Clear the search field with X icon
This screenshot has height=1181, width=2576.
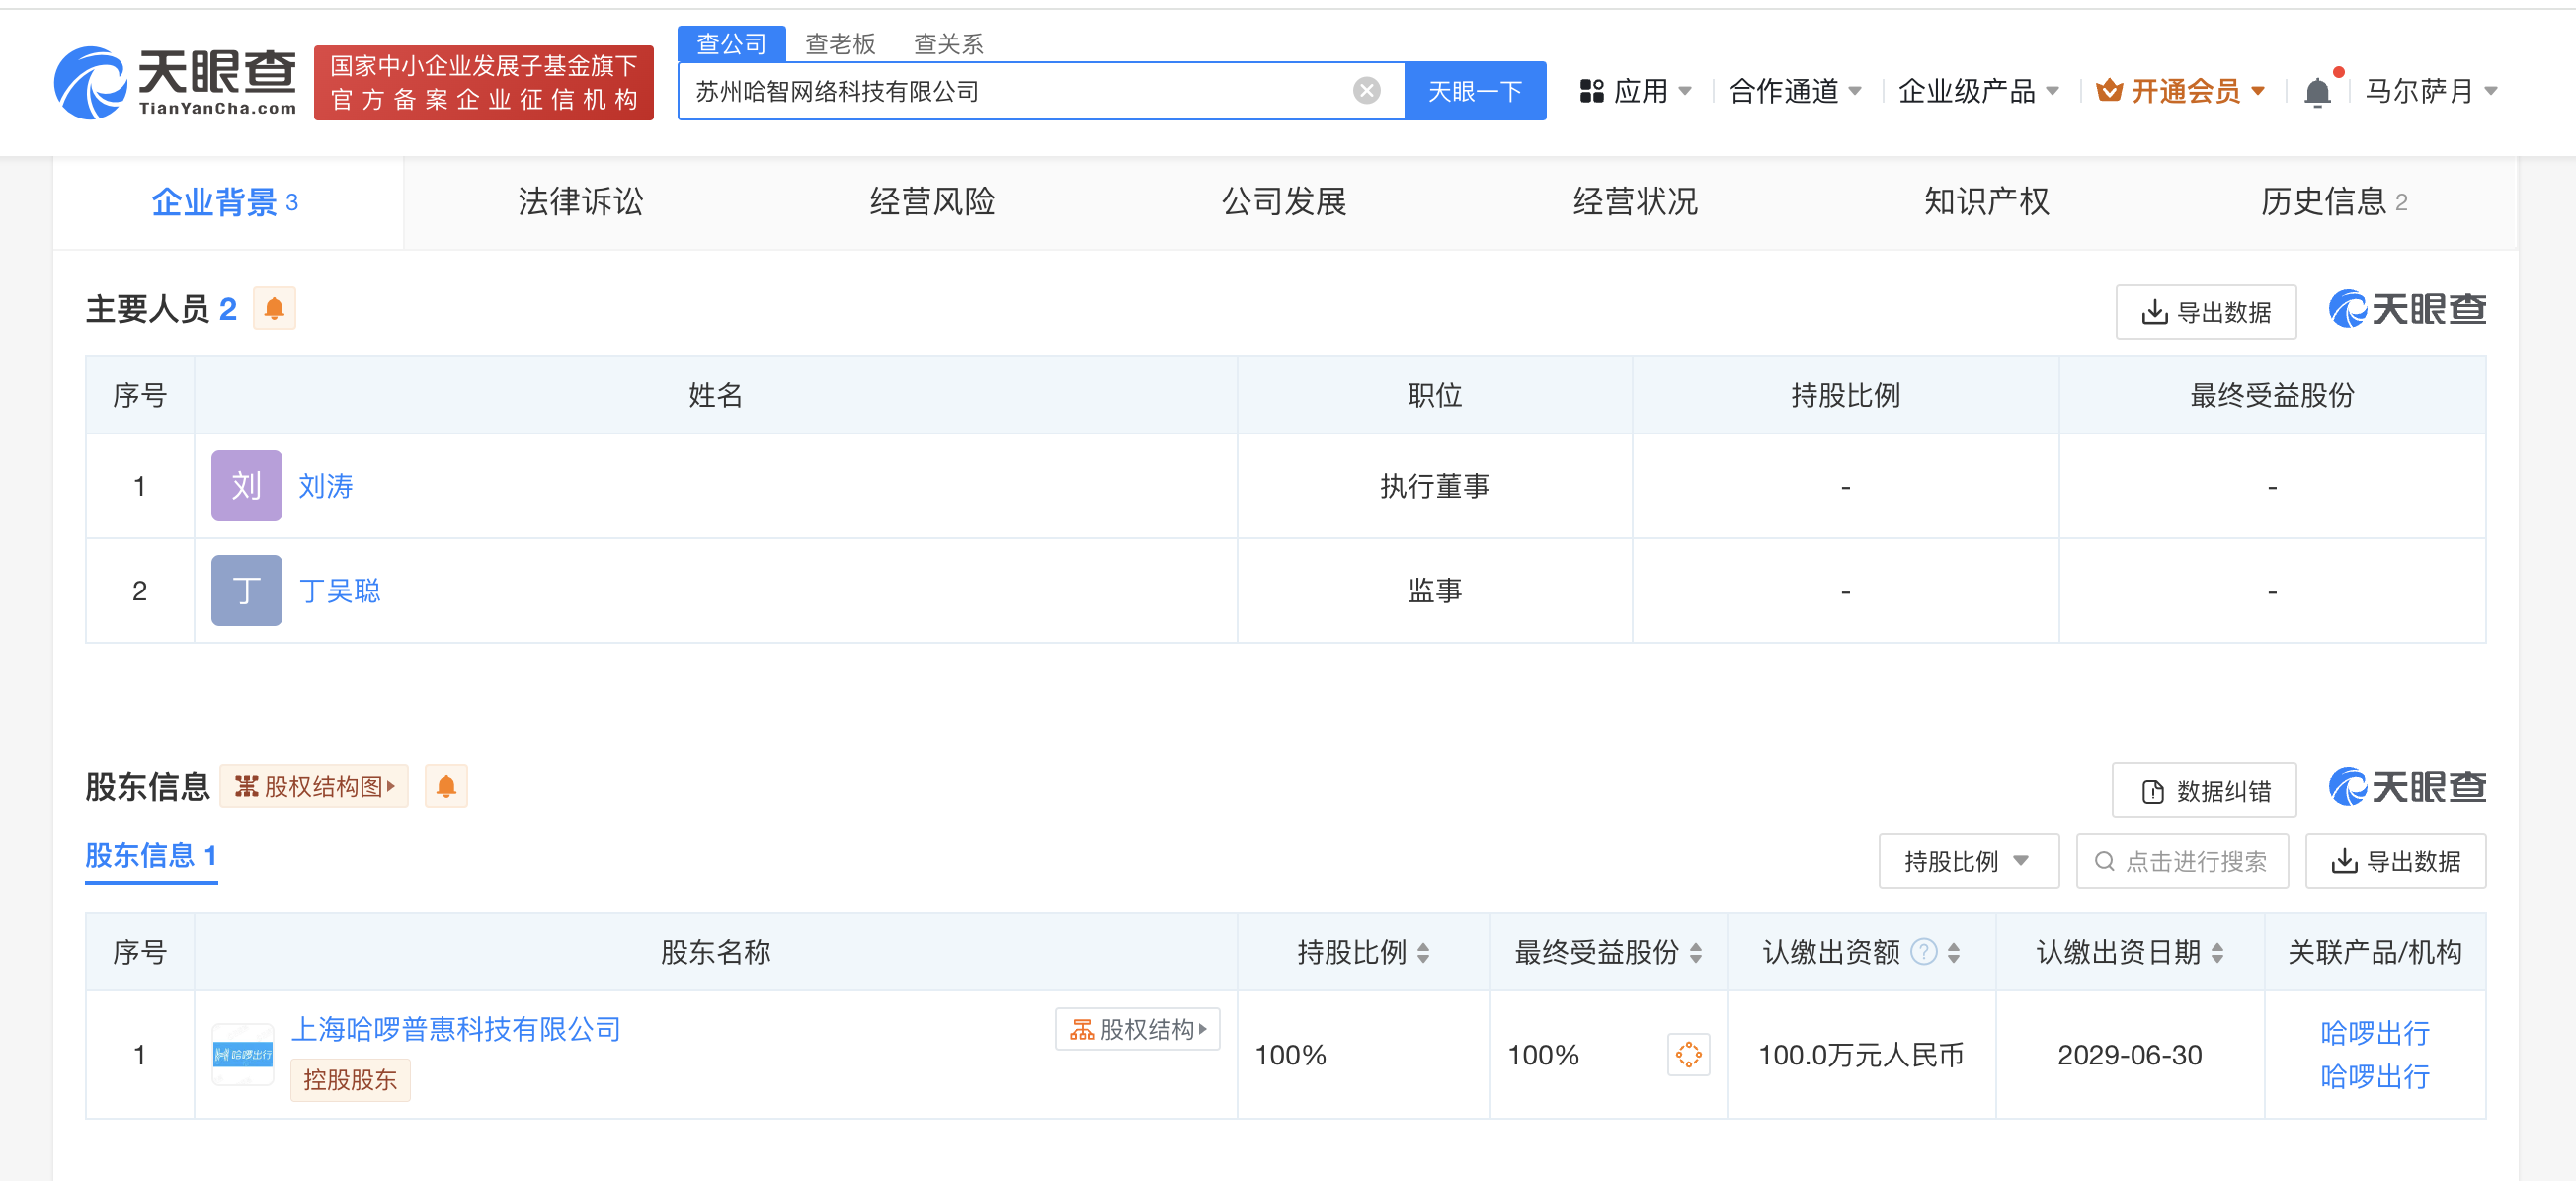[1366, 91]
